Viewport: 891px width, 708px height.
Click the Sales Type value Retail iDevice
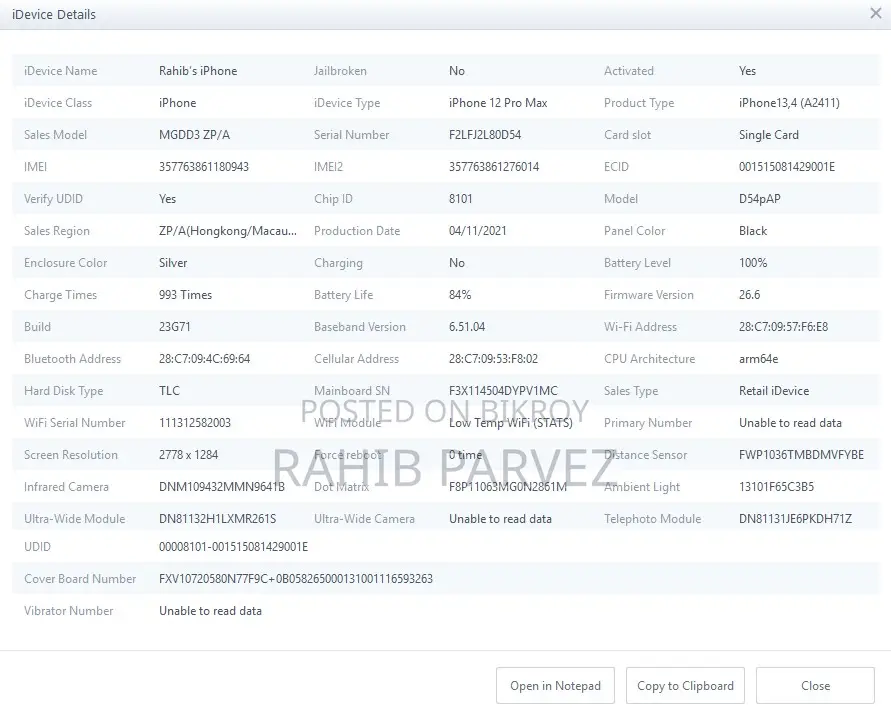[773, 391]
